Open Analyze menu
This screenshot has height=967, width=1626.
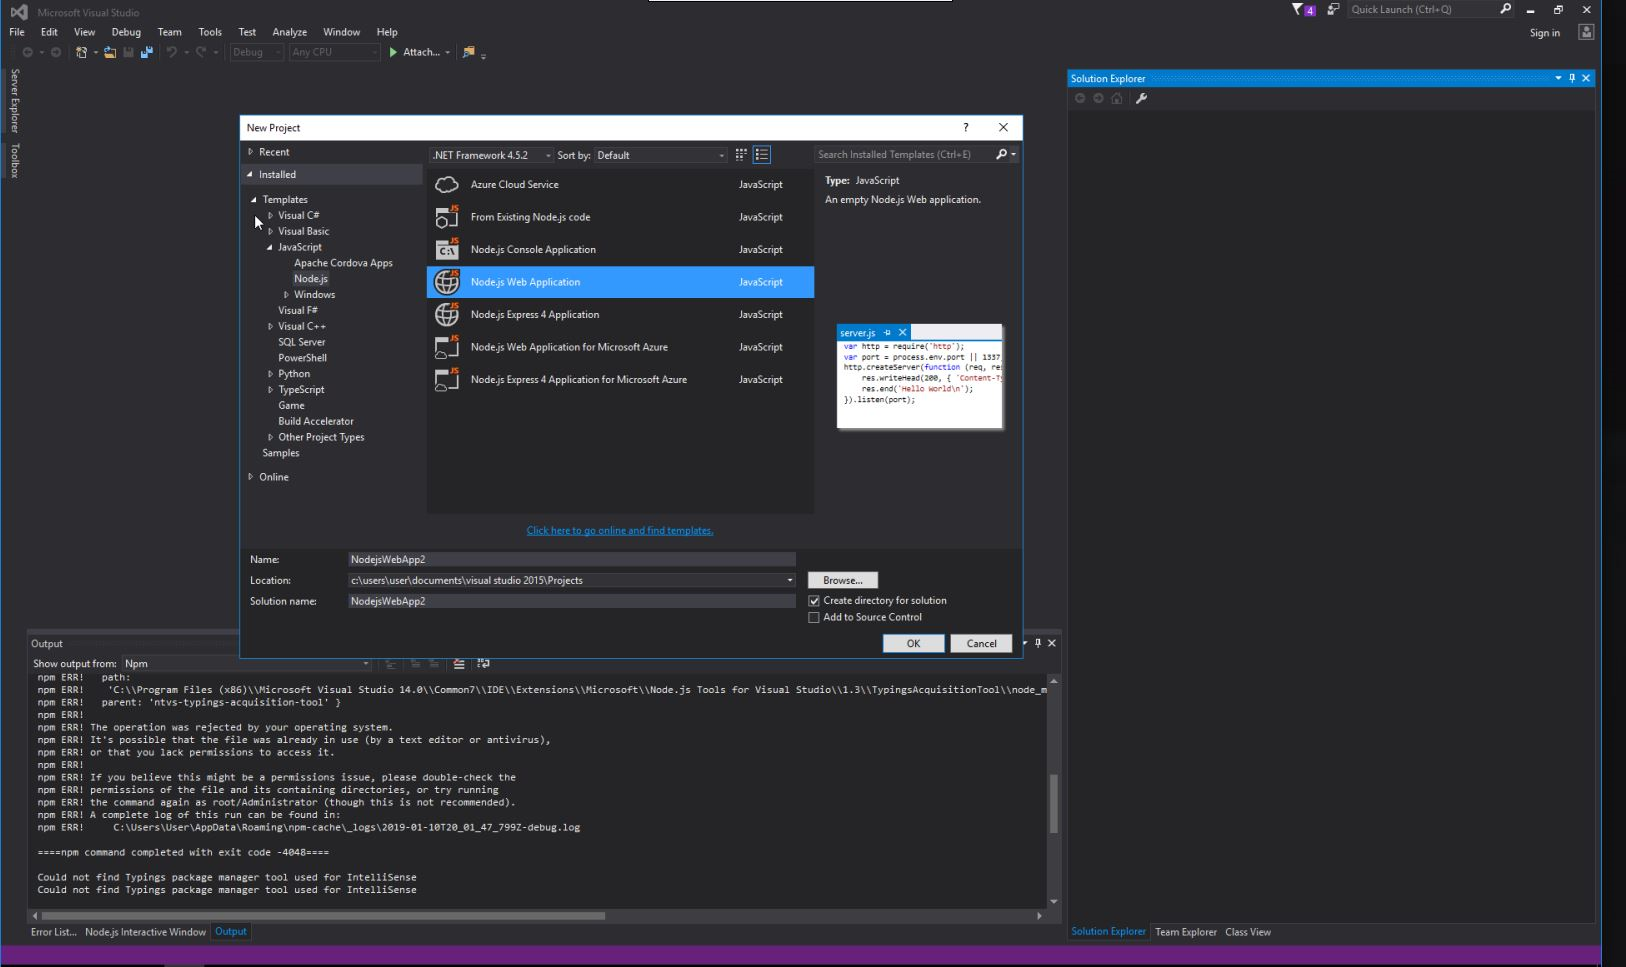point(290,32)
